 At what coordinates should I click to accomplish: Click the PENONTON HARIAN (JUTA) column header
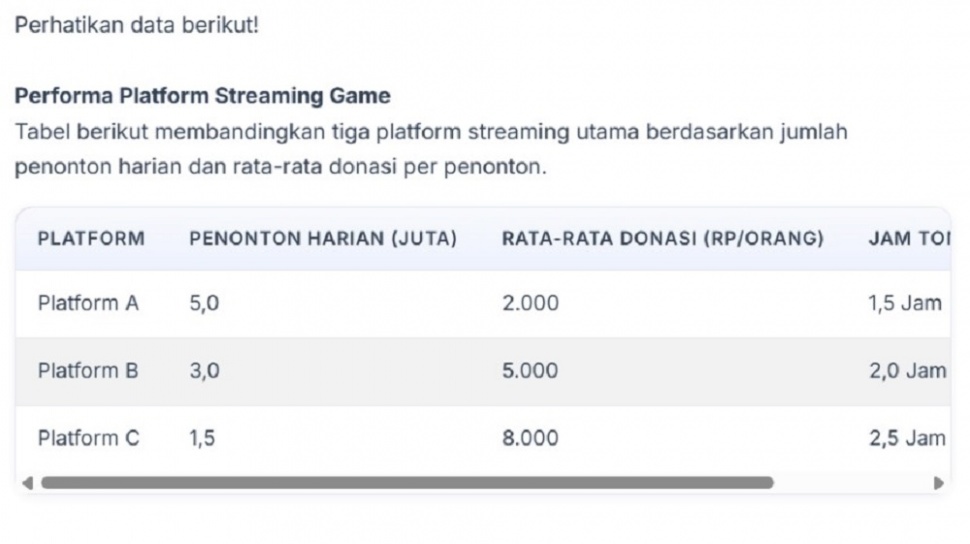tap(322, 239)
